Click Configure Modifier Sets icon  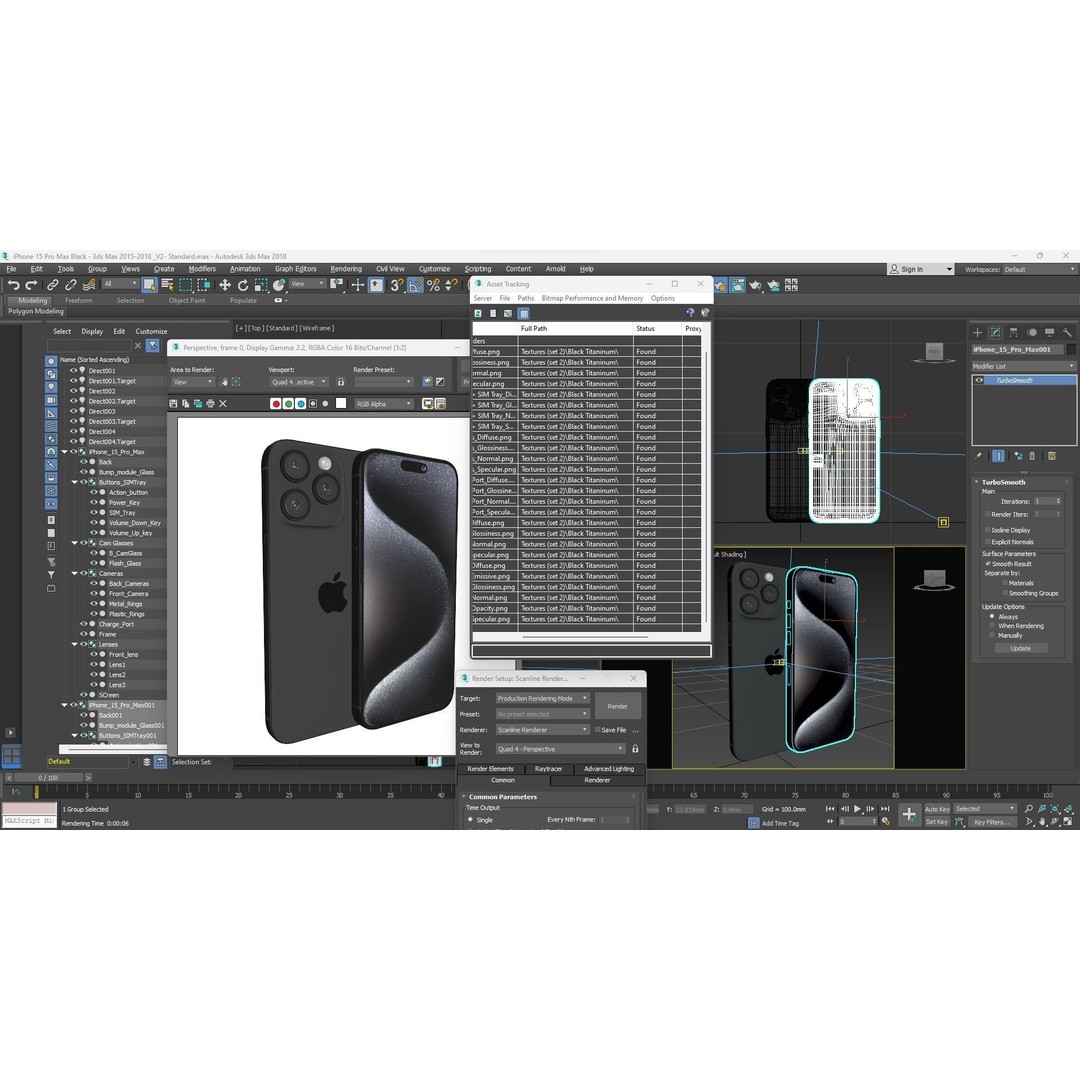pos(1052,456)
